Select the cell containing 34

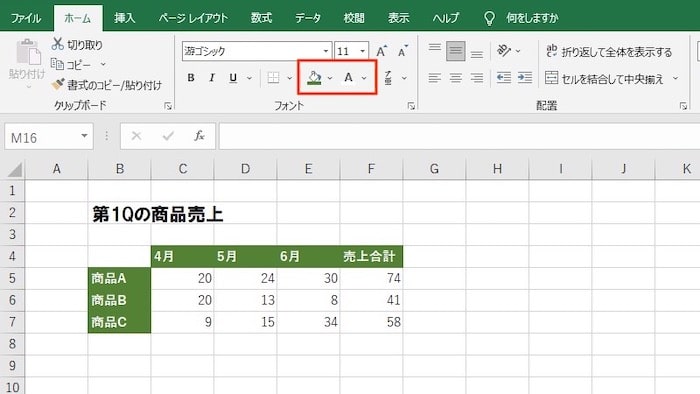[308, 322]
